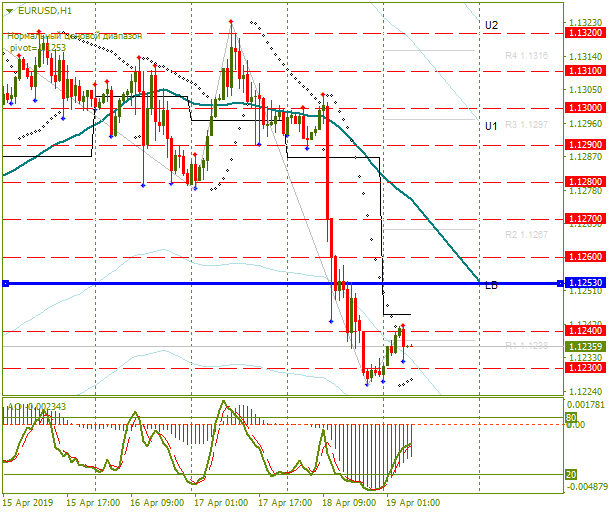Click the 1.13050 price axis value
609x514 pixels.
coord(586,90)
